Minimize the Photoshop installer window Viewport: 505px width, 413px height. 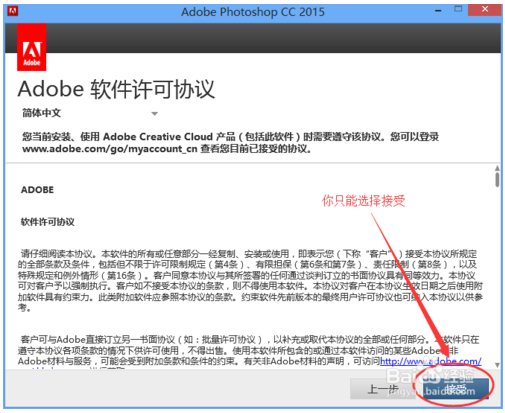(438, 11)
